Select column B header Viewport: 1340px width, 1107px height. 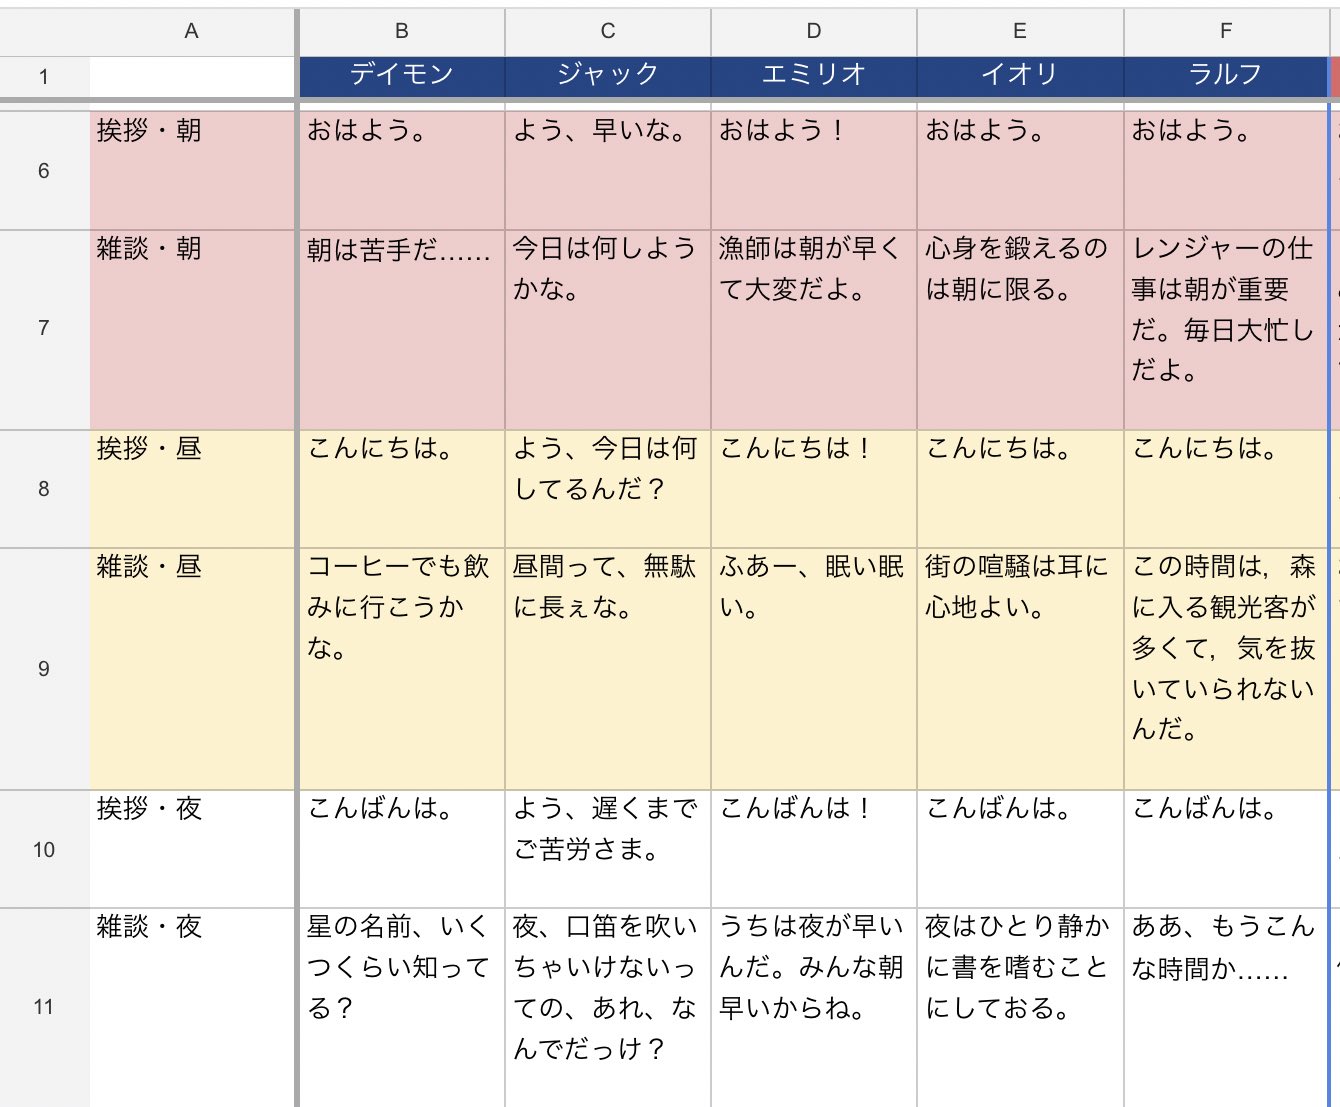[402, 32]
